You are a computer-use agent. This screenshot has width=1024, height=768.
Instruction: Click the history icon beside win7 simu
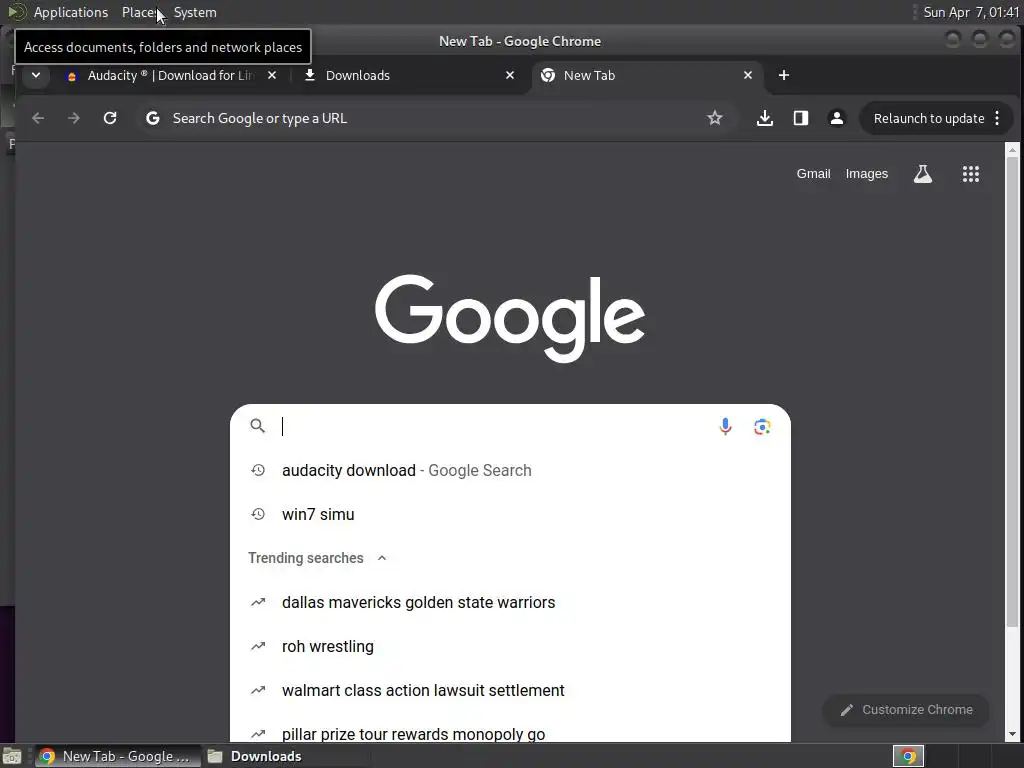click(x=258, y=514)
